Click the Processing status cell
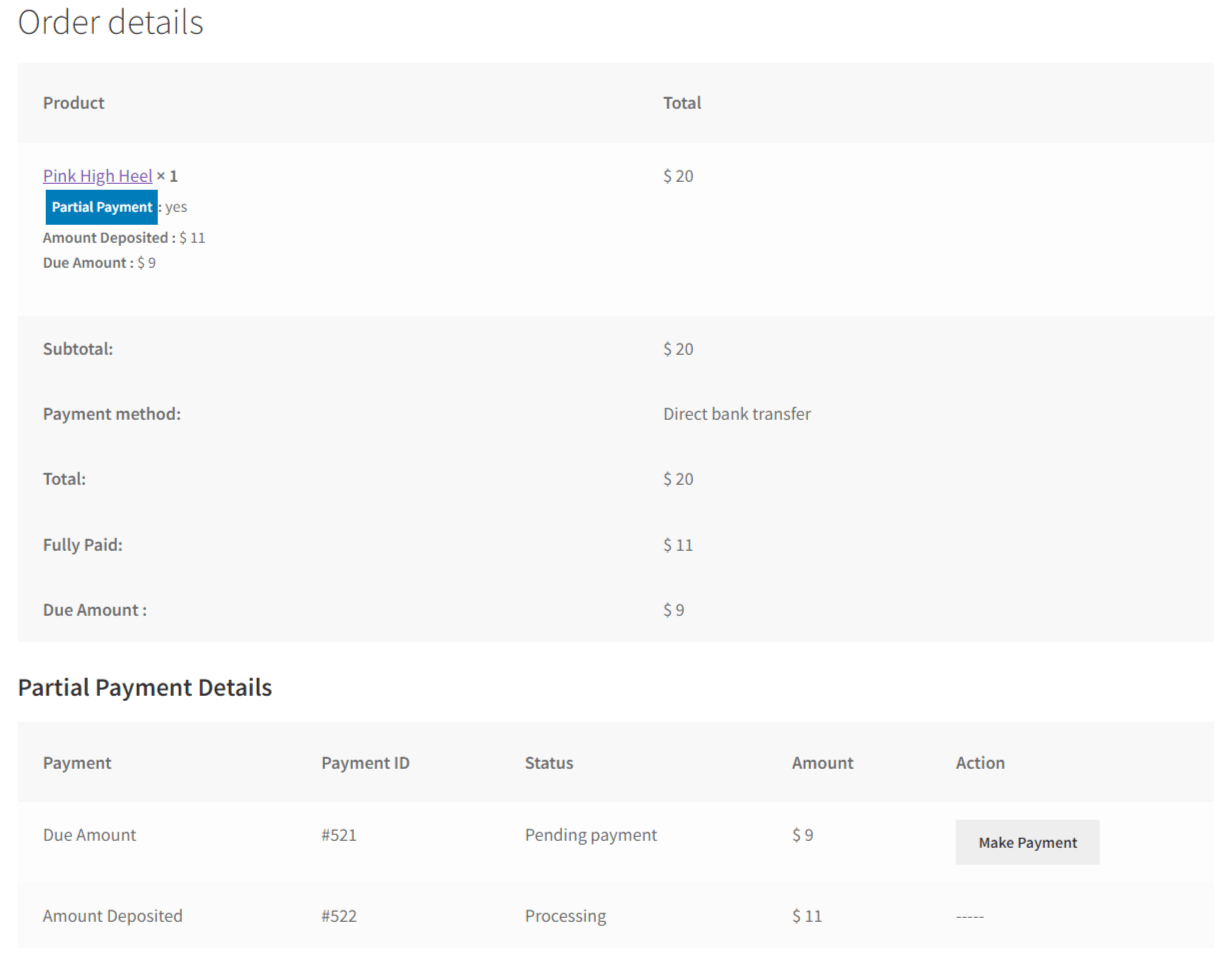The width and height of the screenshot is (1229, 956). (x=565, y=916)
